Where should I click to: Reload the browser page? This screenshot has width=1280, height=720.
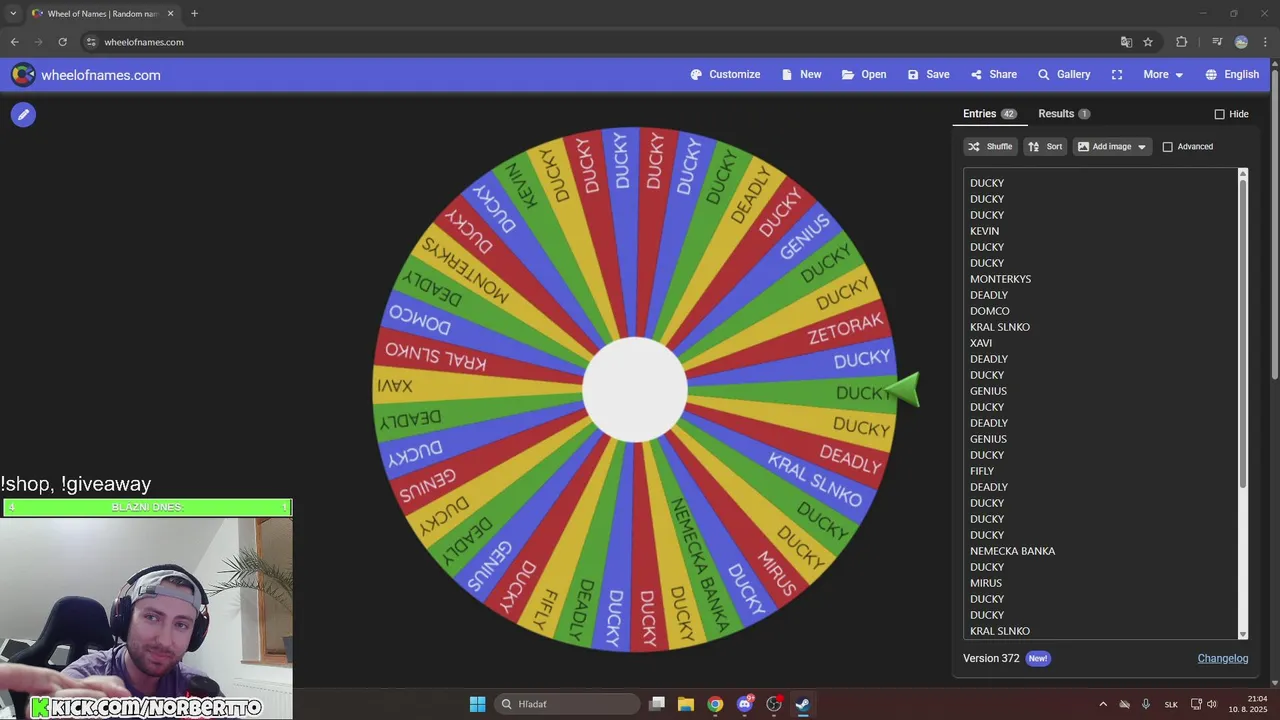62,42
